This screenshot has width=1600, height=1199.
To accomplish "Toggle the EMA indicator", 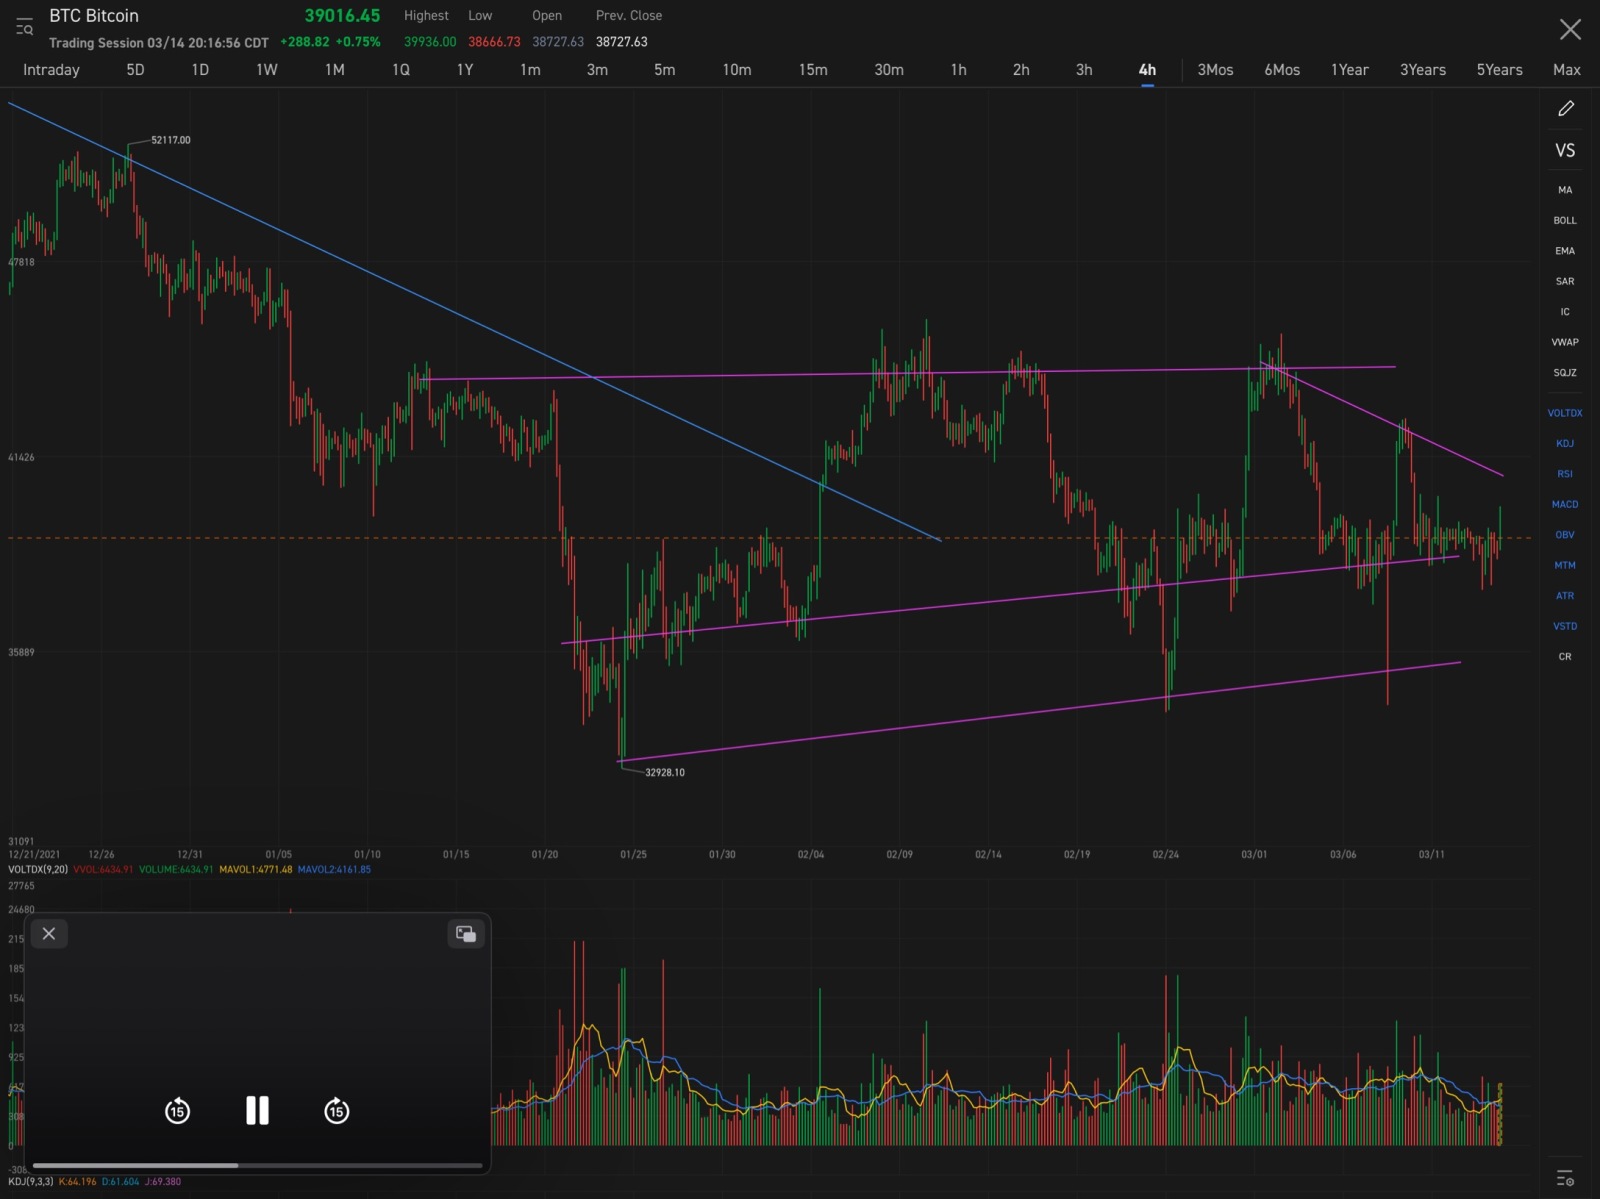I will 1565,251.
